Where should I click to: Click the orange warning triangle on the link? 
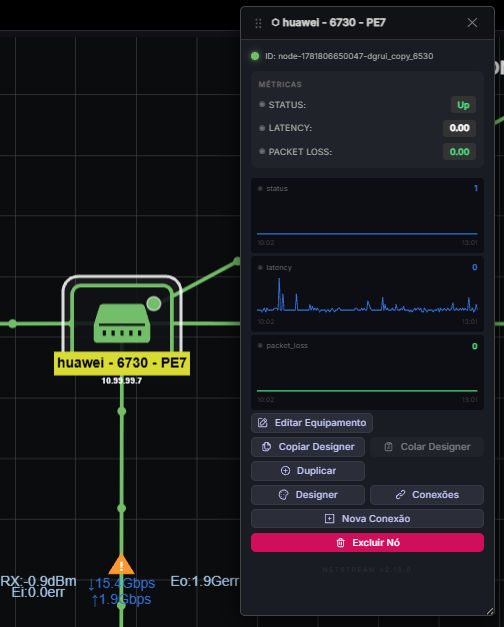122,564
